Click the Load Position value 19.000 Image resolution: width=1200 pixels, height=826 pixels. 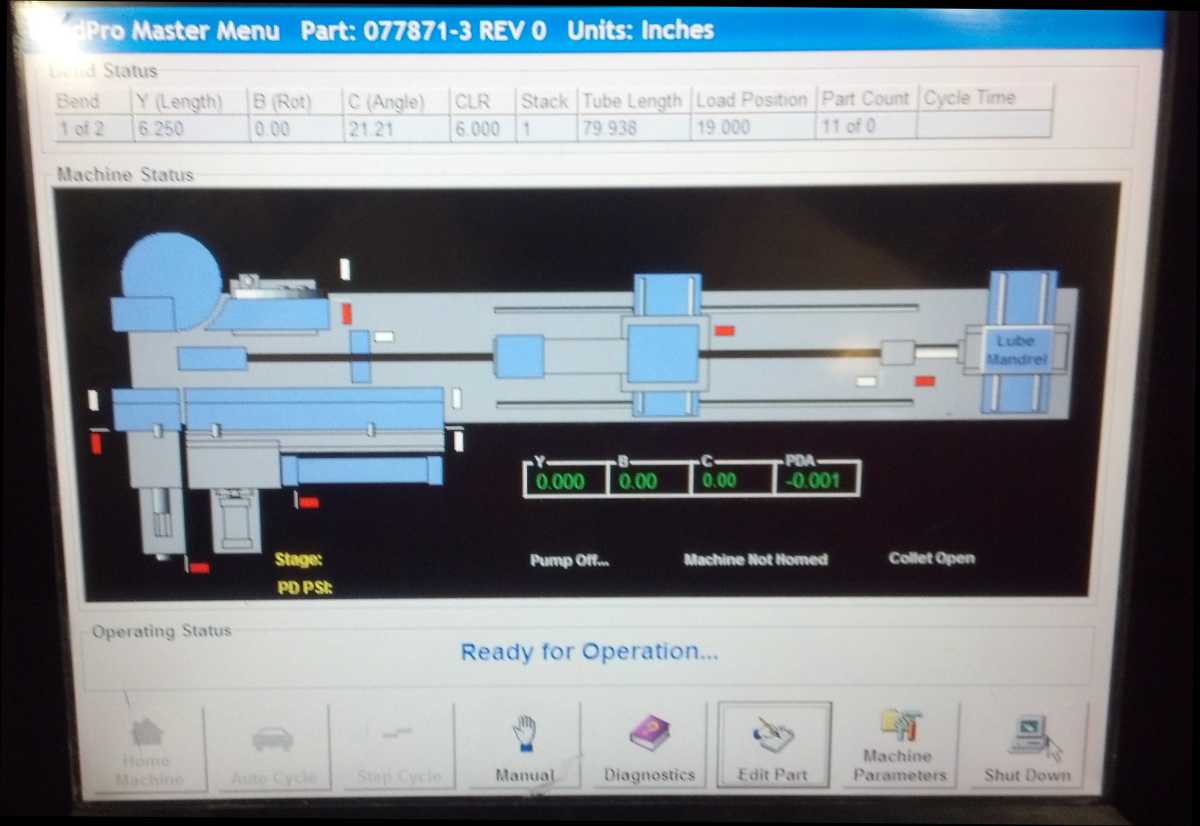click(753, 129)
